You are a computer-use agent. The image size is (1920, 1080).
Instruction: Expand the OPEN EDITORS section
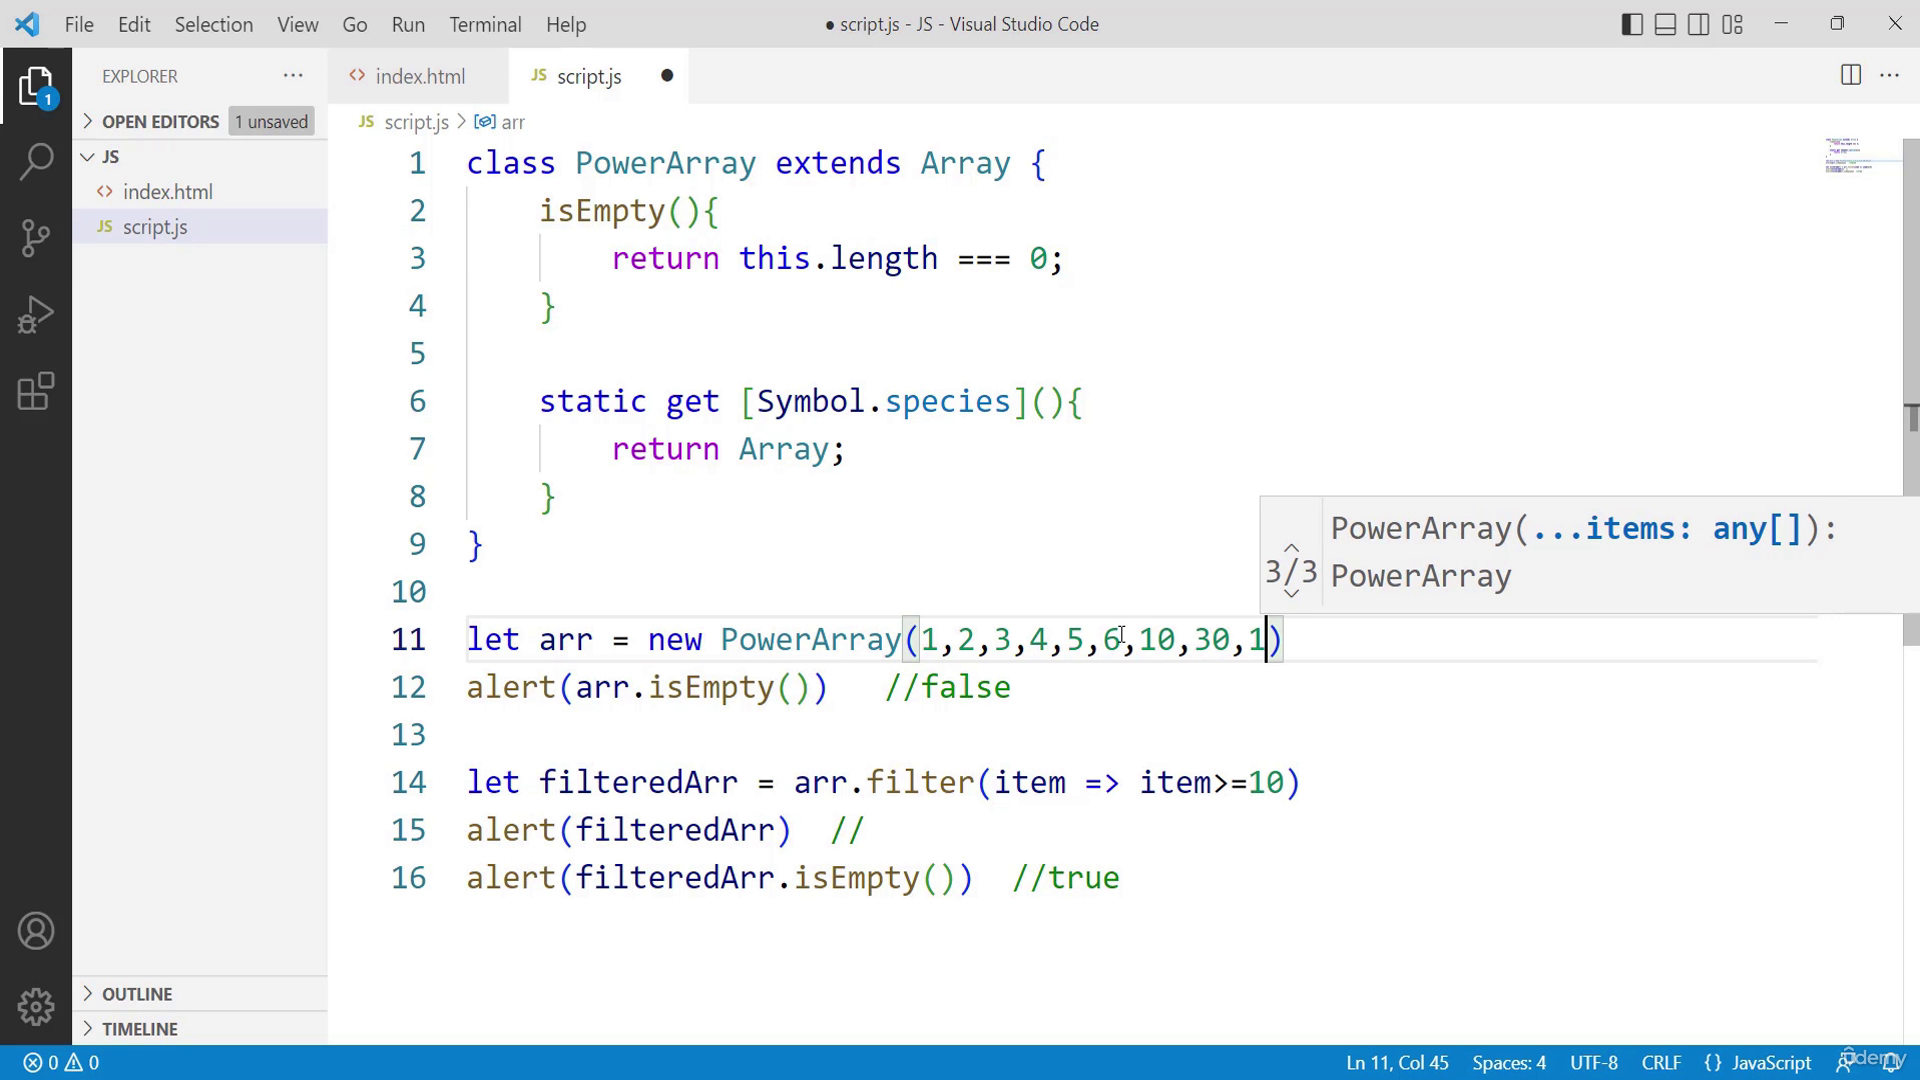coord(160,122)
